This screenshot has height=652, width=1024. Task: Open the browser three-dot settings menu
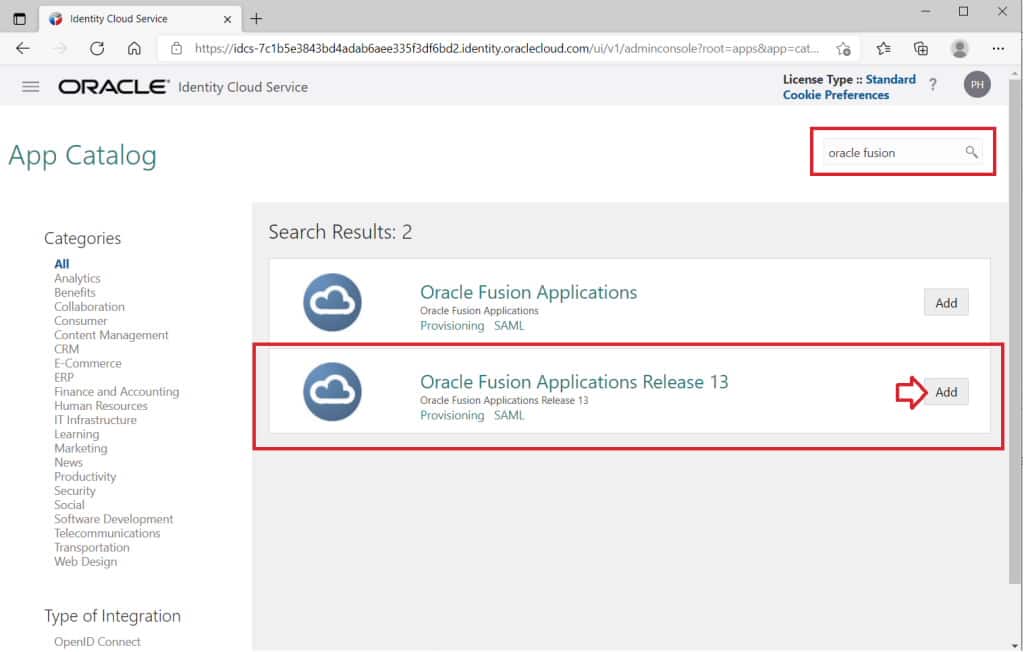(998, 48)
